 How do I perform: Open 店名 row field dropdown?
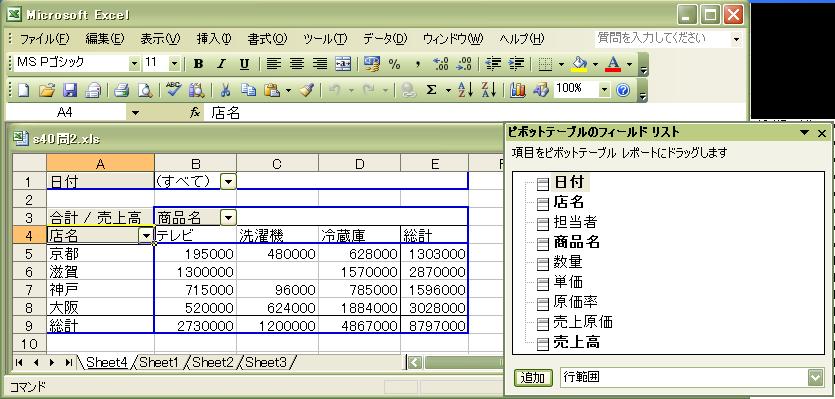pyautogui.click(x=146, y=235)
